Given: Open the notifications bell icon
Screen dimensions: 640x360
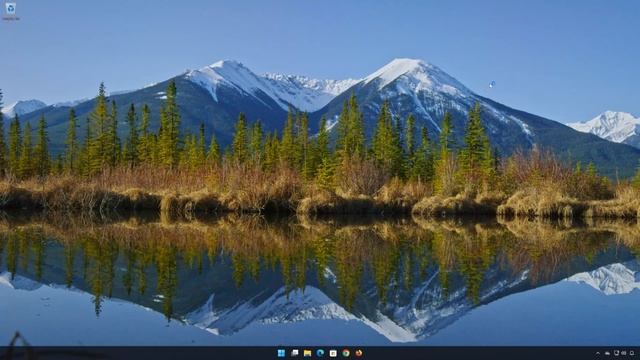Looking at the screenshot, I should click(632, 353).
